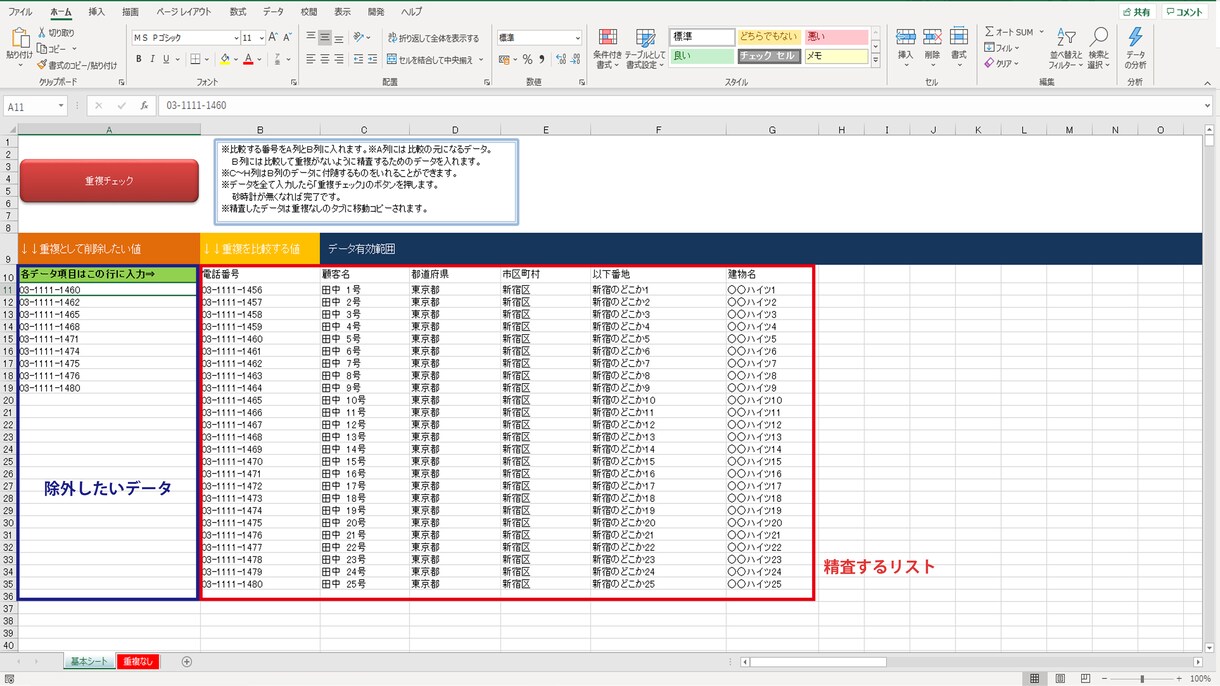The image size is (1220, 686).
Task: Click the Format cells (書式) icon
Action: click(958, 37)
